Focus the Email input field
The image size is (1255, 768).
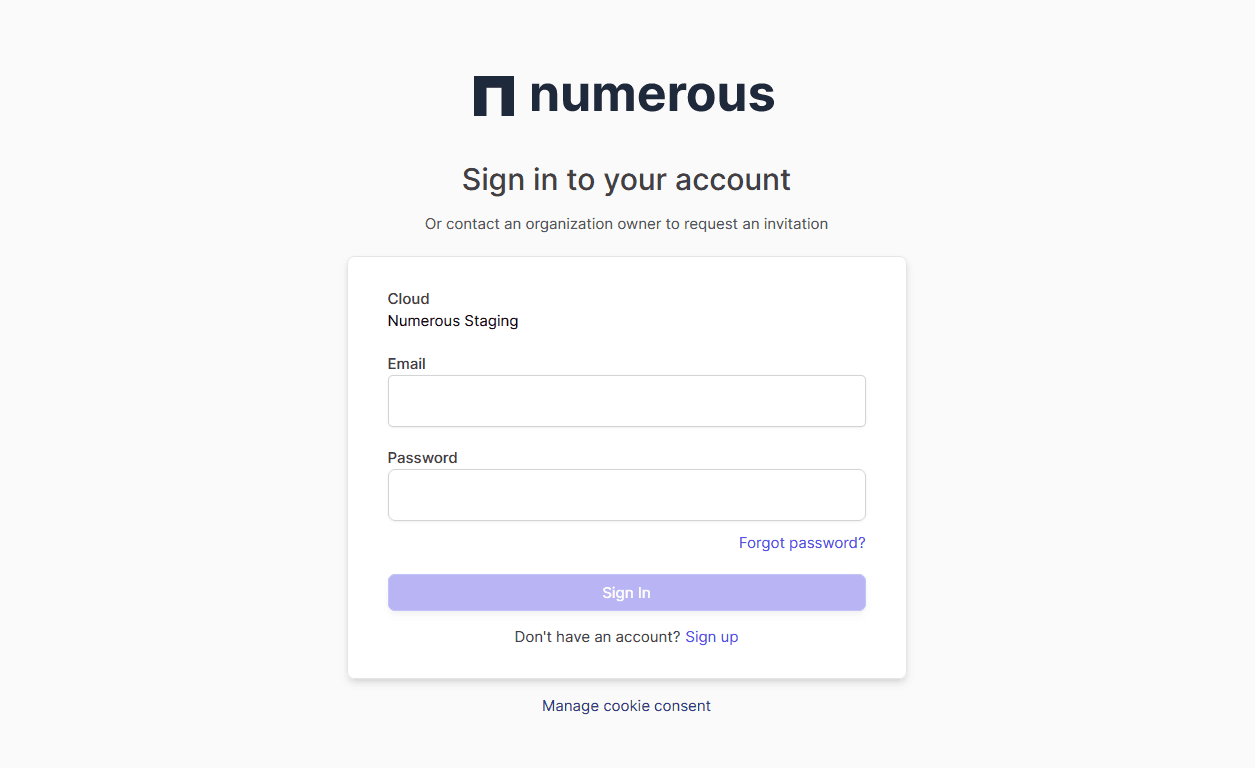click(626, 401)
